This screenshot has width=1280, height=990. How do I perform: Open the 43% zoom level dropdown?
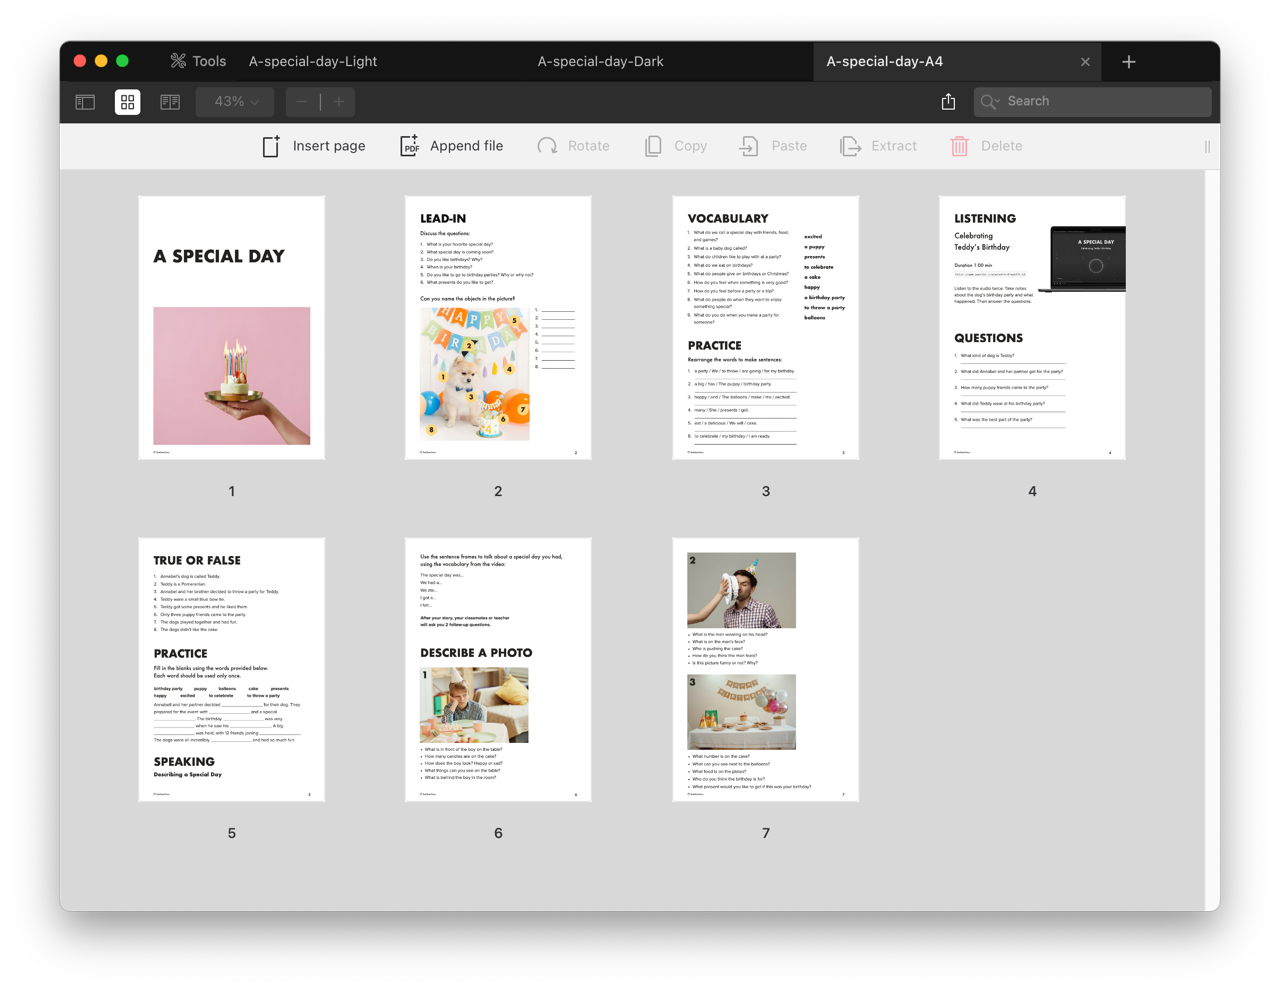tap(235, 102)
